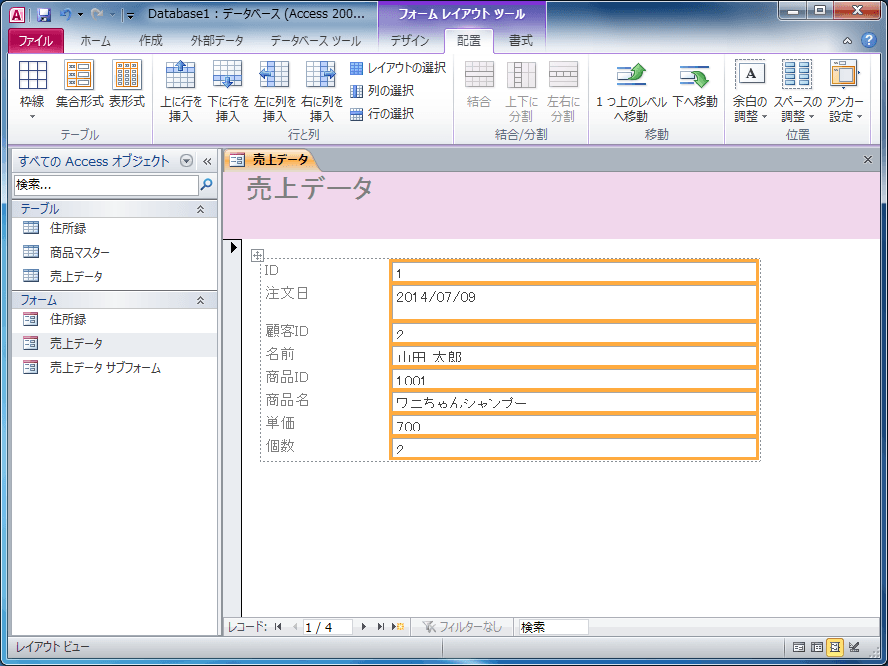The width and height of the screenshot is (888, 666).
Task: Click the Undo icon in quick access toolbar
Action: tap(66, 14)
